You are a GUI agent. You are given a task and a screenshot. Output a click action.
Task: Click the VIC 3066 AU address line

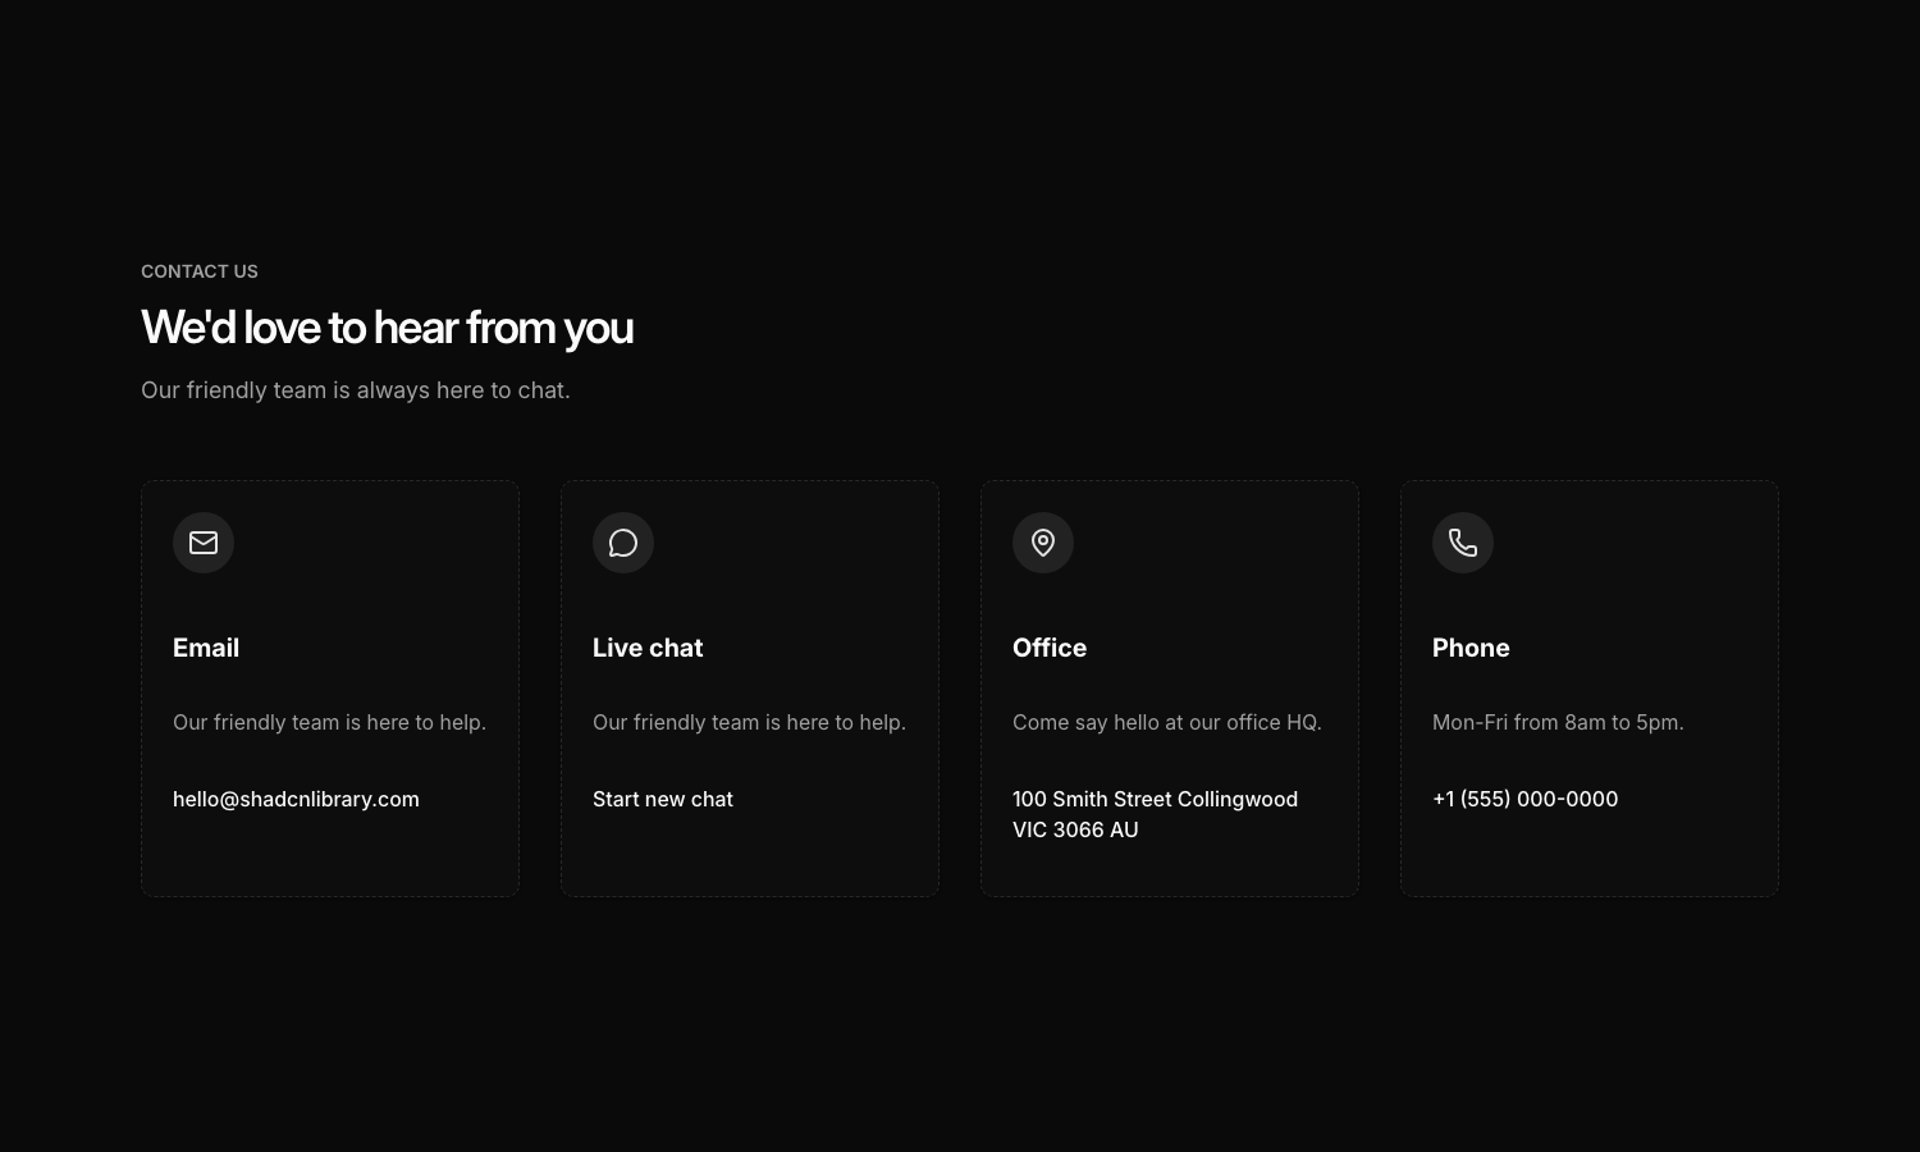point(1075,830)
